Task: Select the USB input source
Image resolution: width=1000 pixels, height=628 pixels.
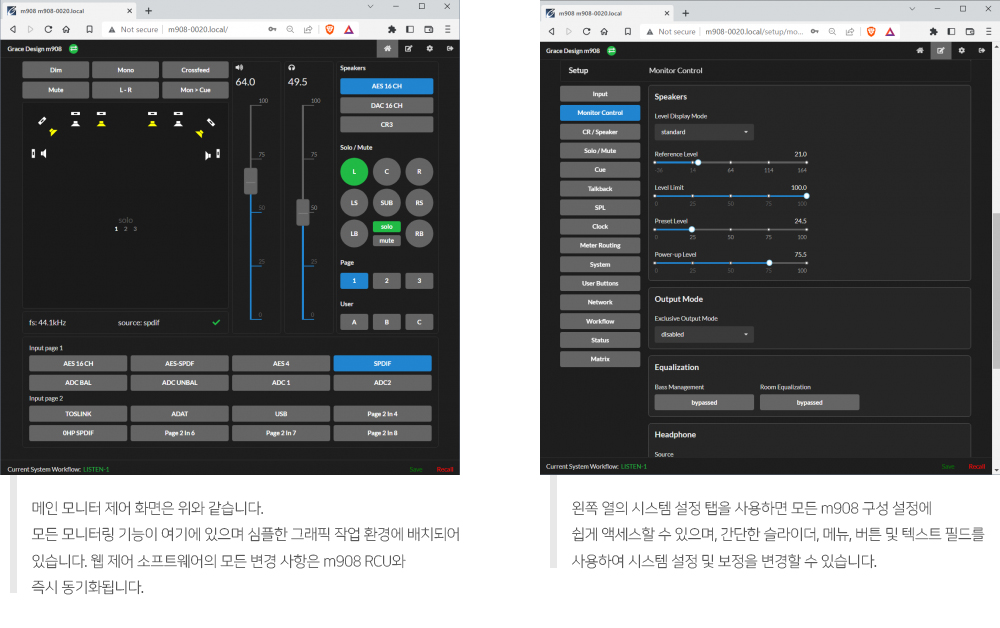Action: 281,414
